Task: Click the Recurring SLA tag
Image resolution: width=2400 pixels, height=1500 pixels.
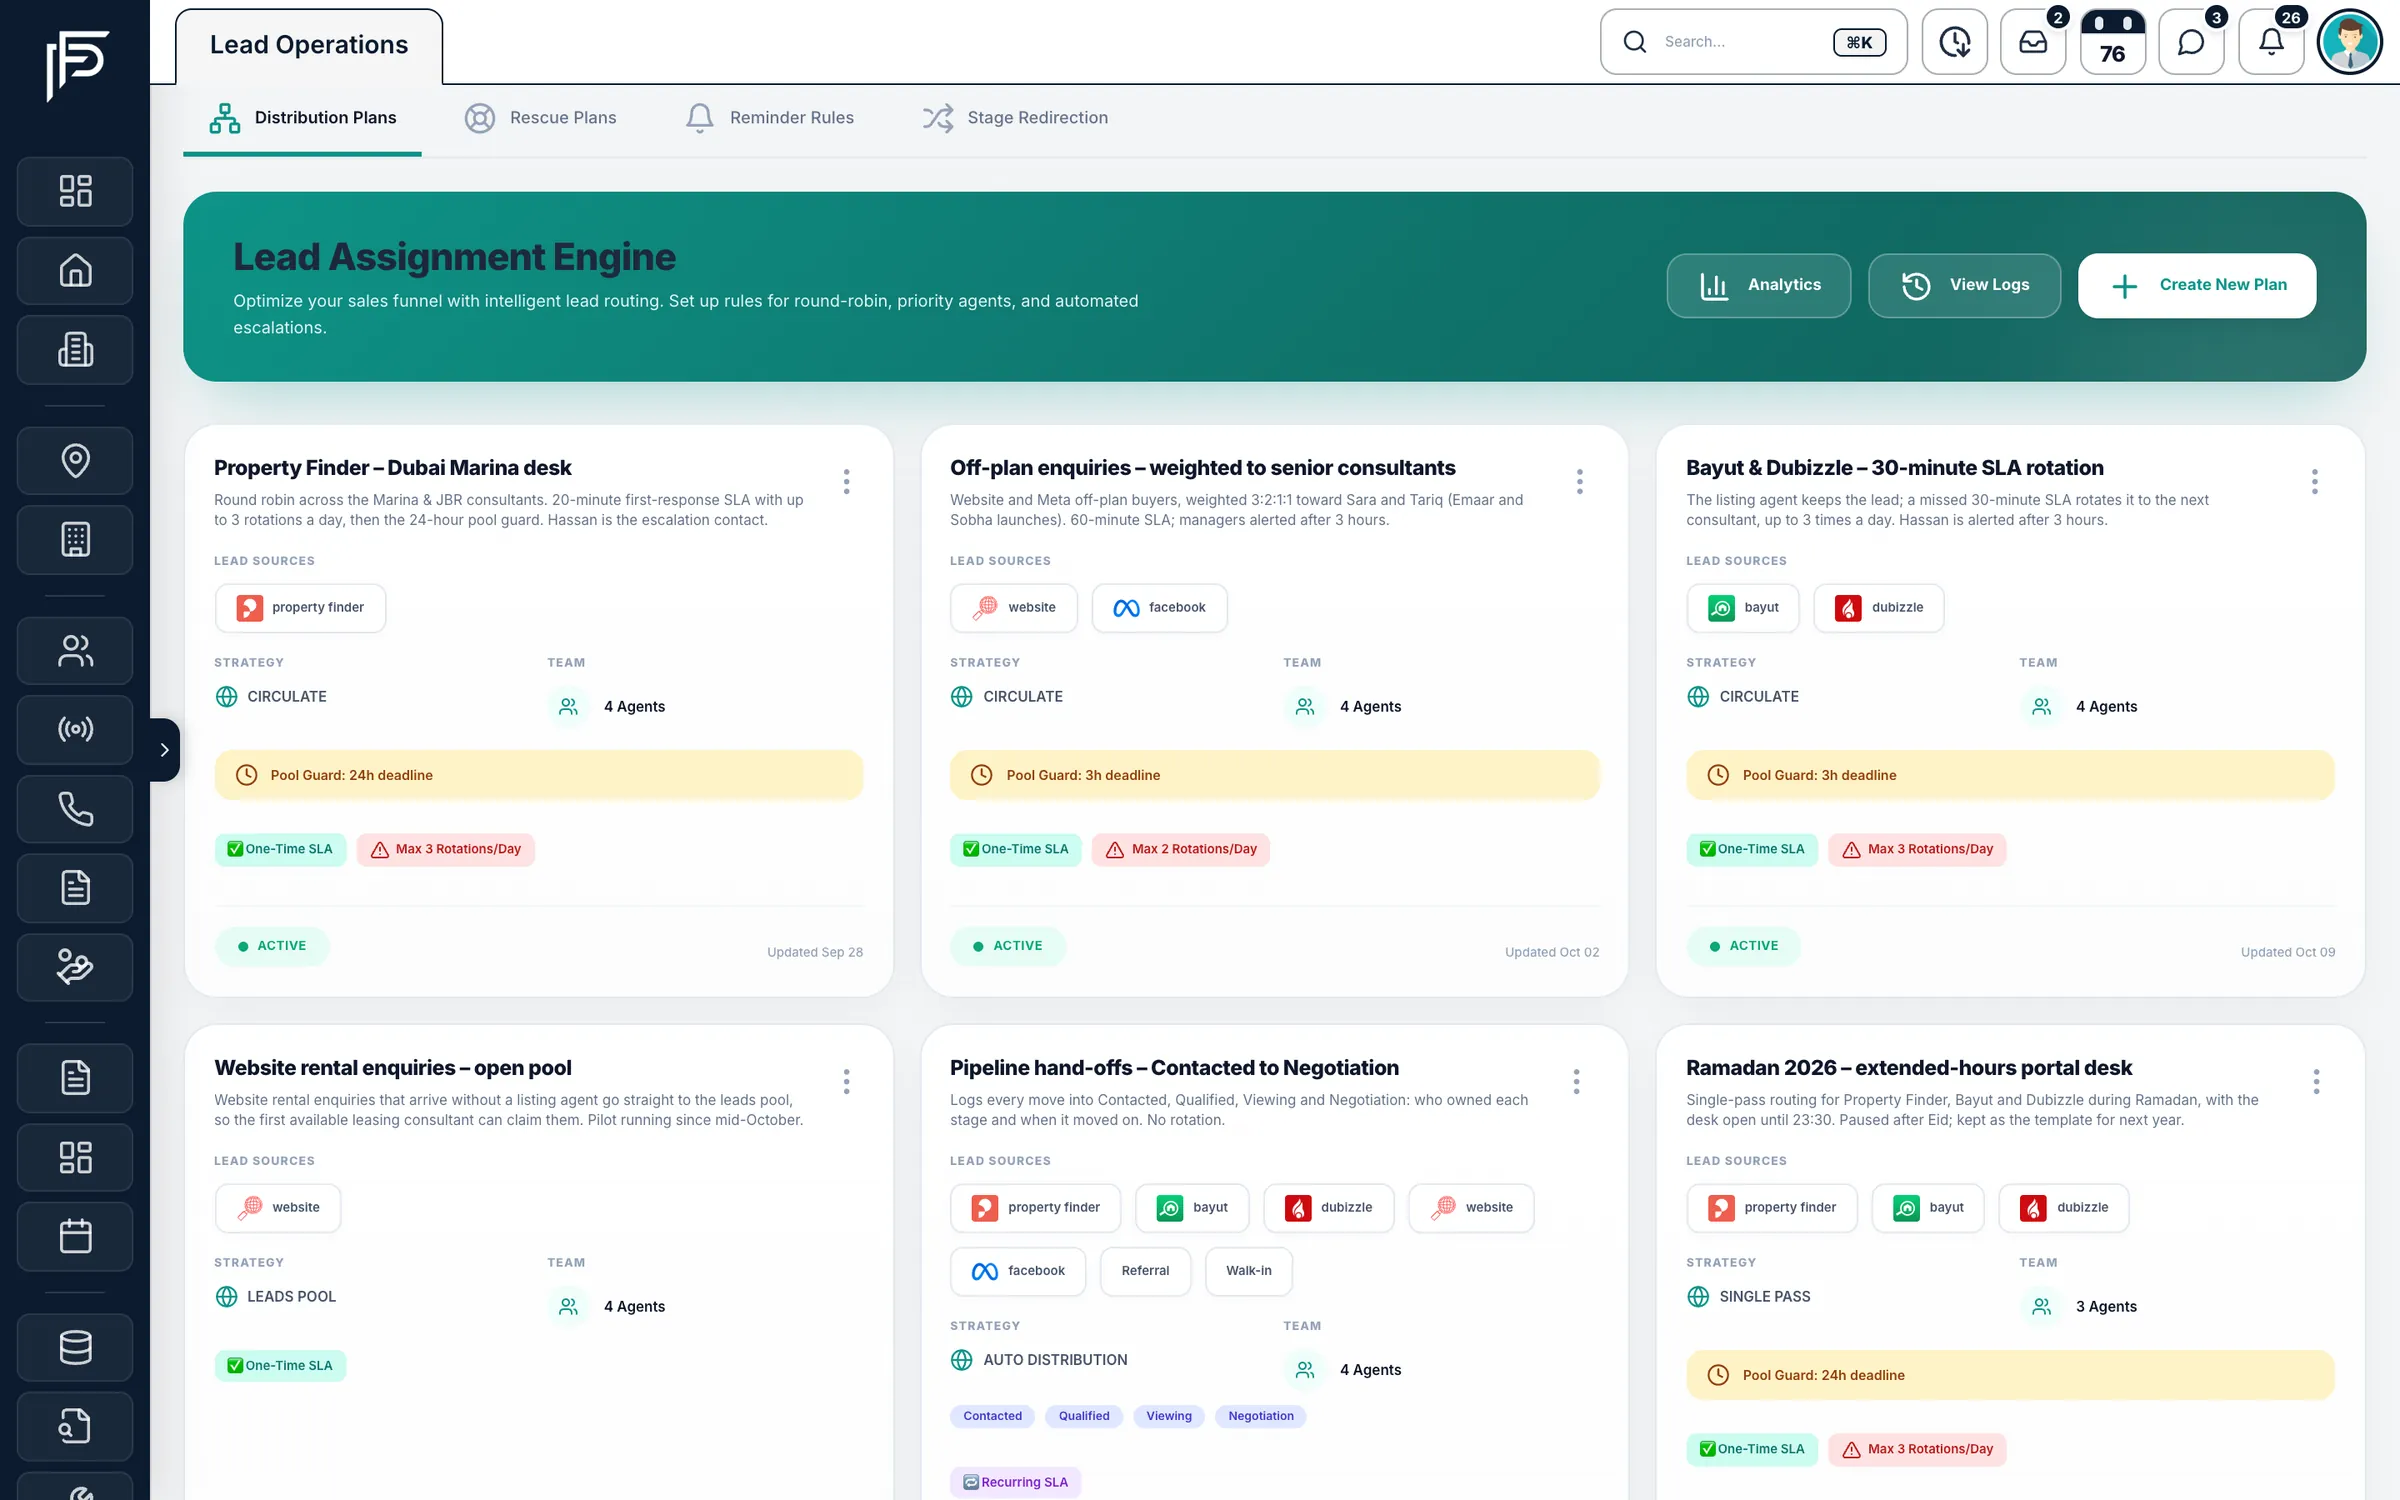Action: pyautogui.click(x=1016, y=1482)
